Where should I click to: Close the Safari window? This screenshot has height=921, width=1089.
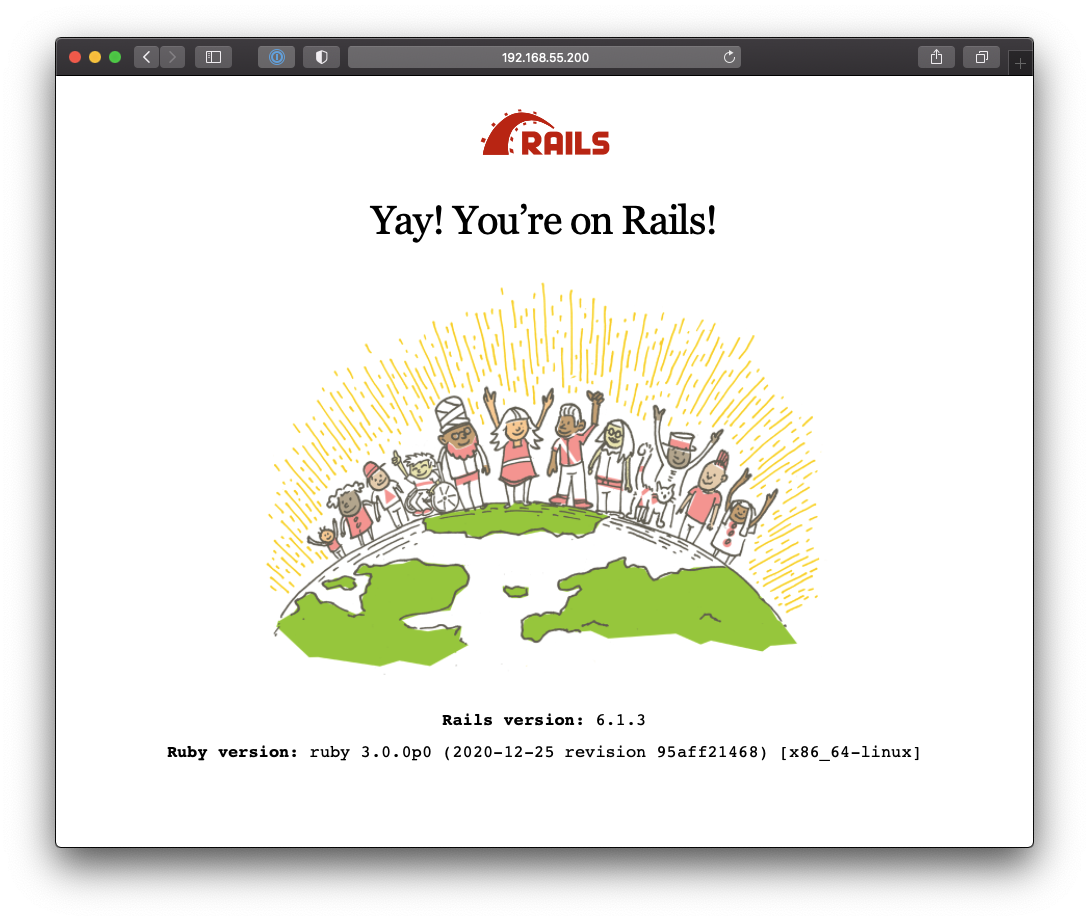coord(75,57)
